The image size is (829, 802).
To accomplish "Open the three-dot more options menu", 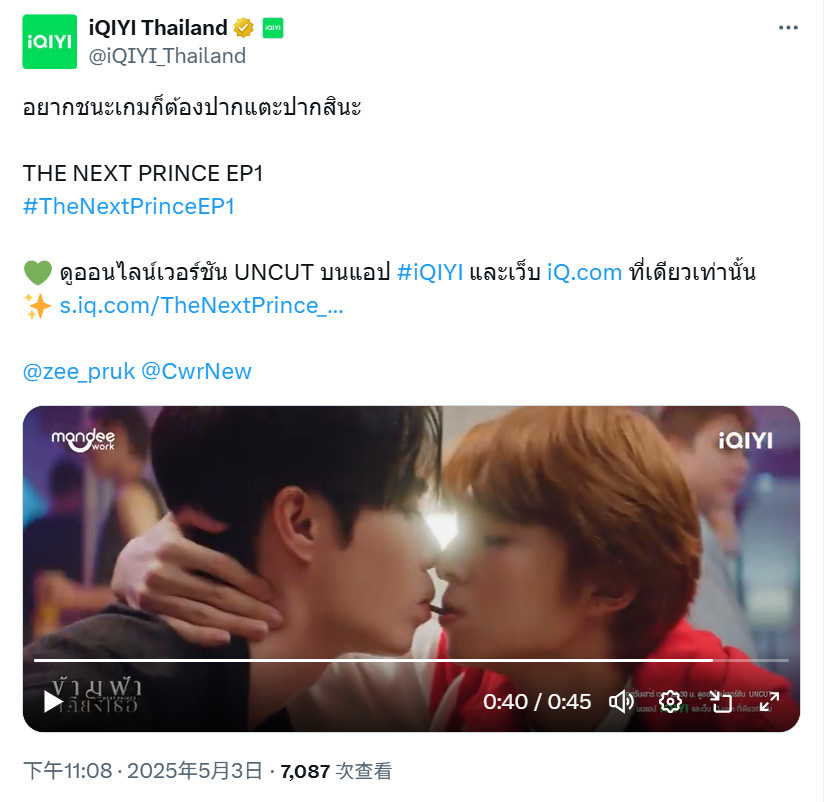I will click(788, 27).
